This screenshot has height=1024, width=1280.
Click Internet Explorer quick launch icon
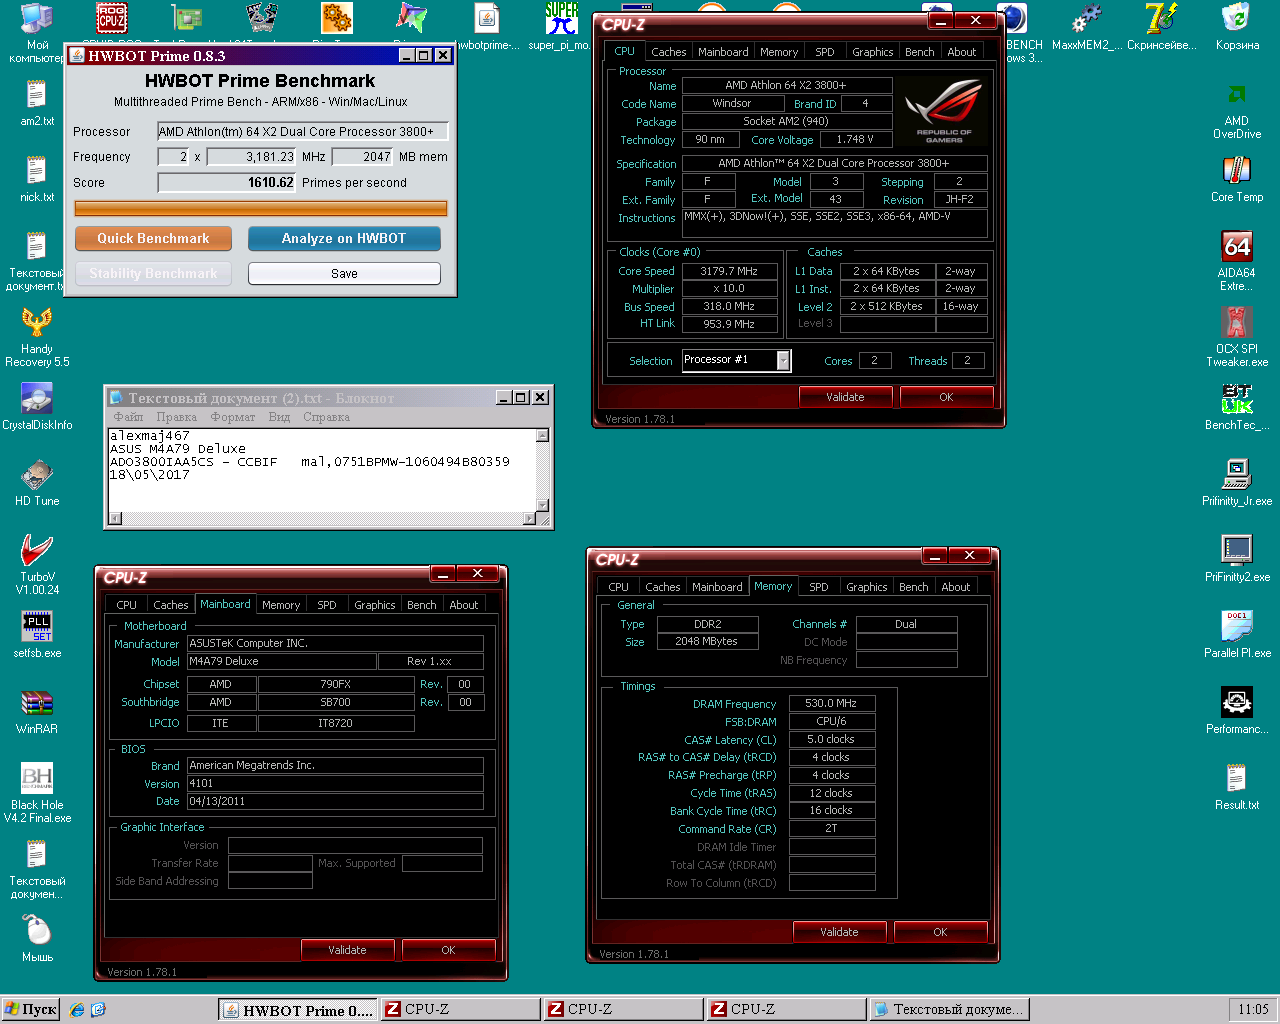click(77, 1010)
